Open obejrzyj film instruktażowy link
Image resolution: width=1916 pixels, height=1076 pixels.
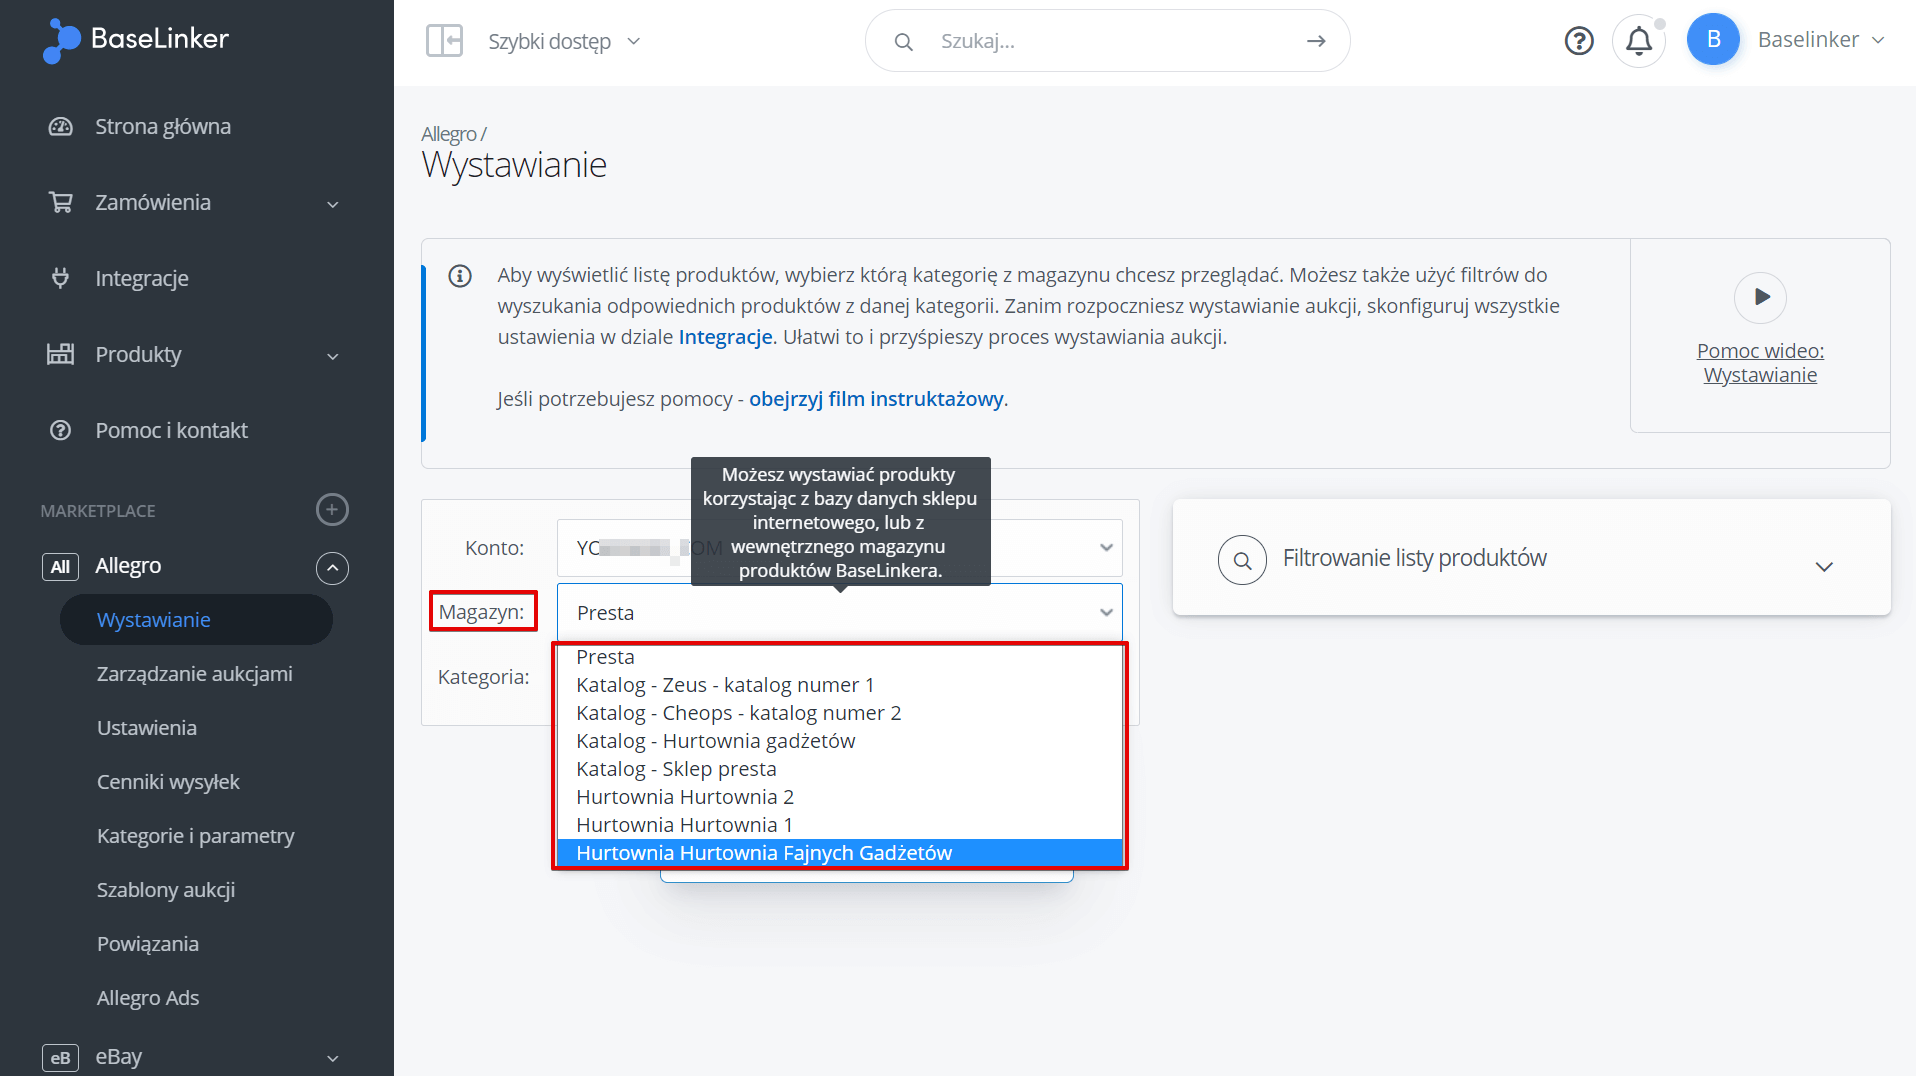point(877,399)
